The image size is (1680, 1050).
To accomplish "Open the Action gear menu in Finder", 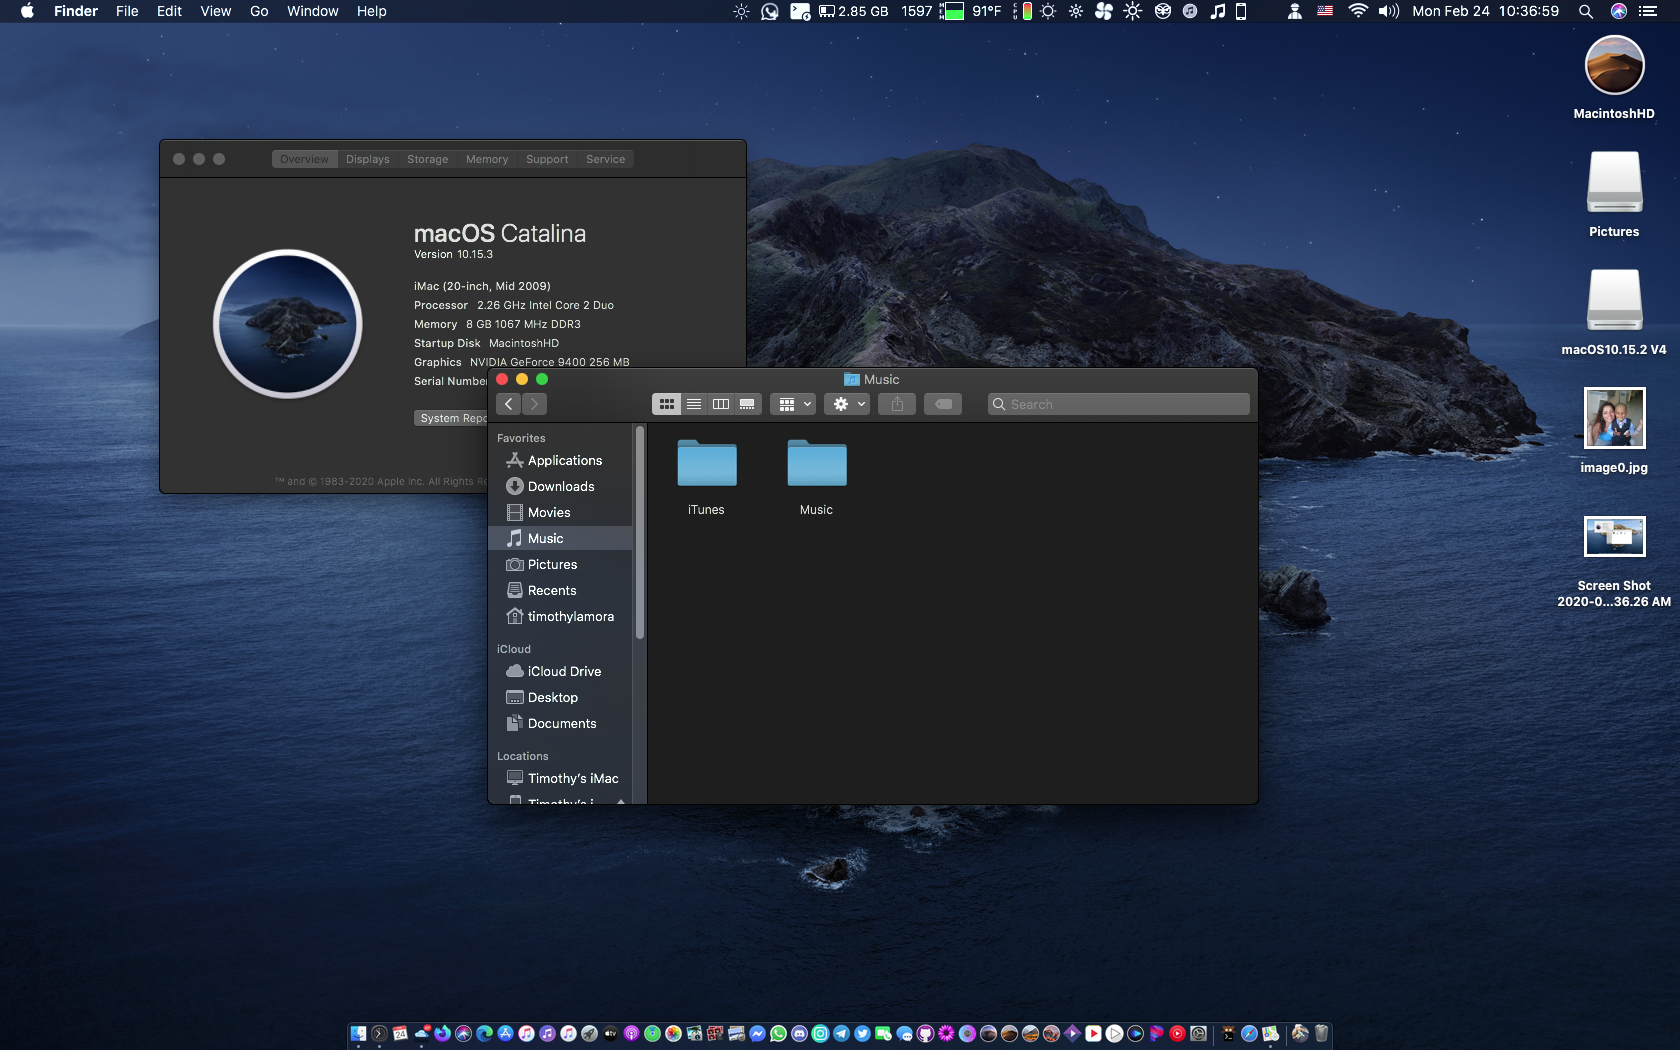I will coord(848,404).
